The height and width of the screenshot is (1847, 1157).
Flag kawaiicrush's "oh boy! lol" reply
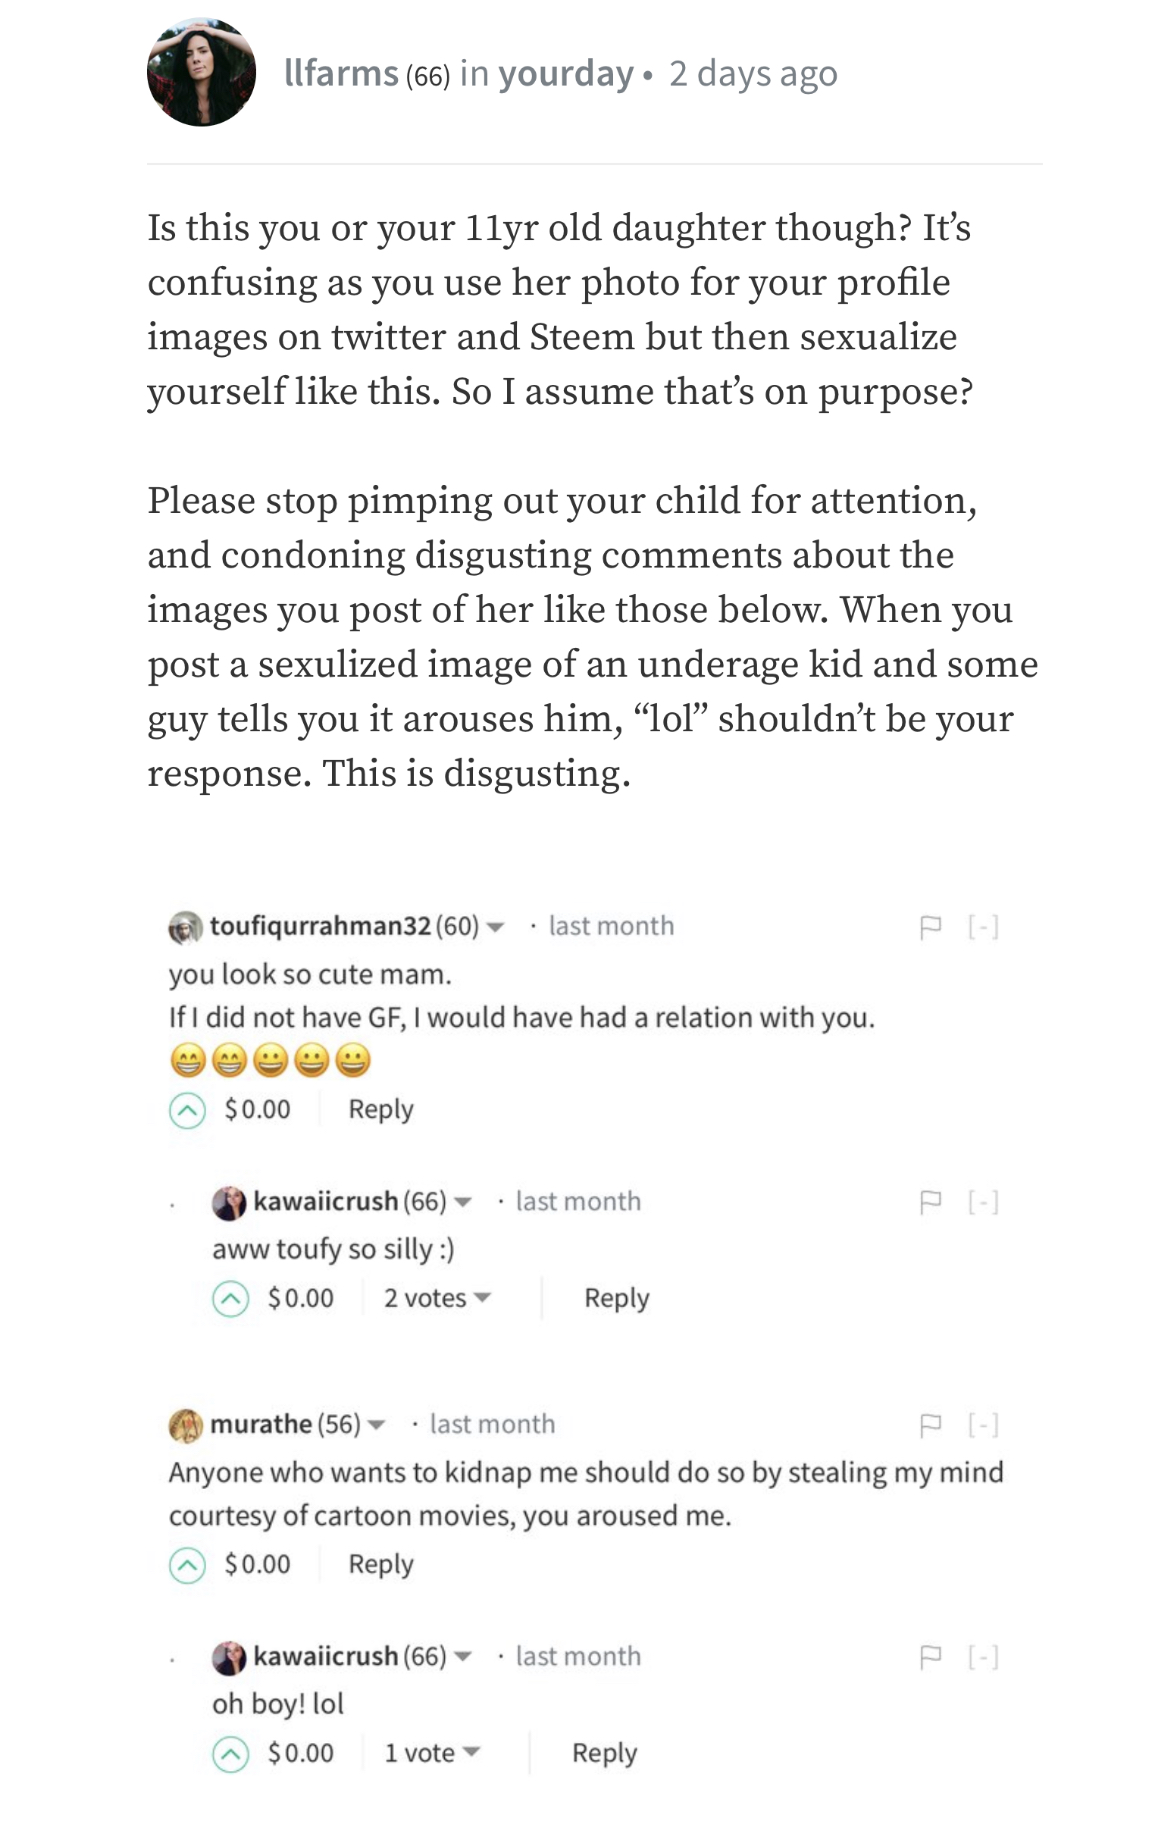pos(930,1657)
